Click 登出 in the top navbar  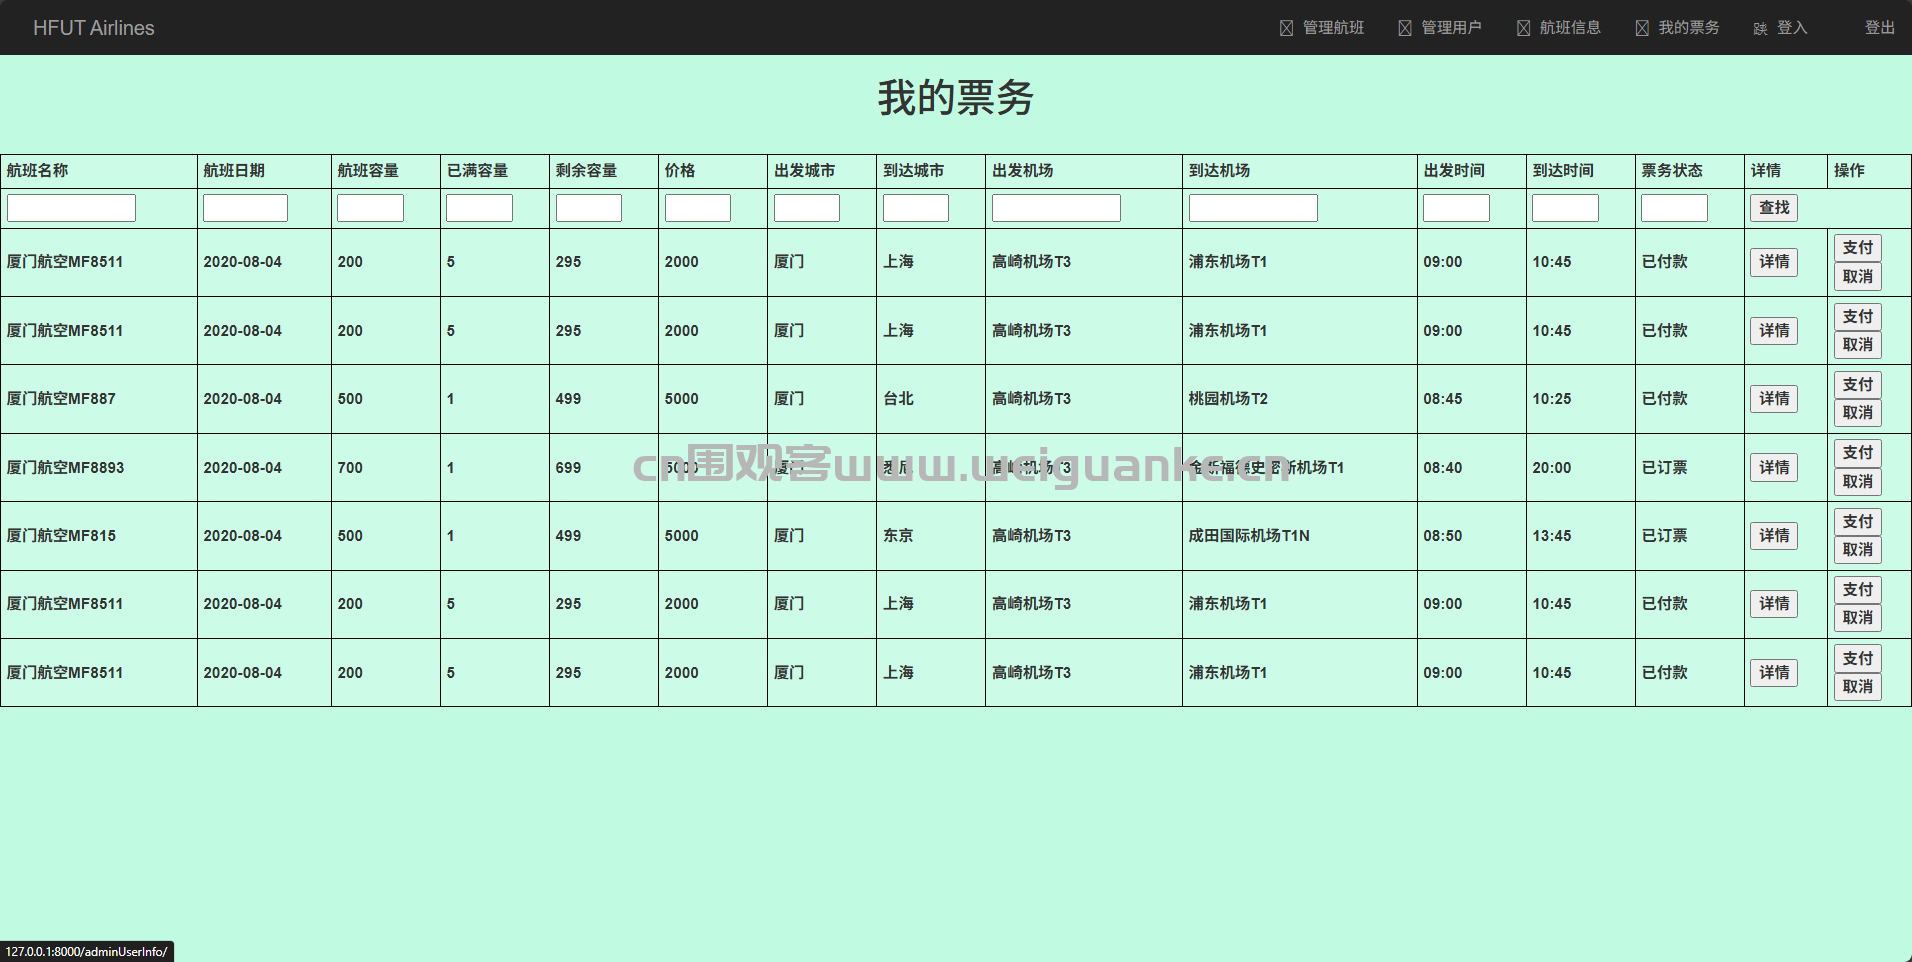1879,28
